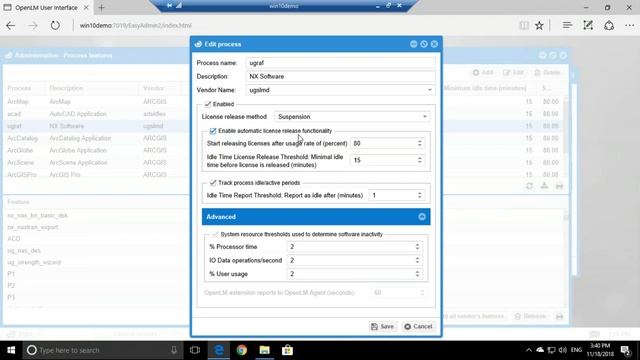The height and width of the screenshot is (360, 640).
Task: Cancel the Edit process dialog
Action: (418, 327)
